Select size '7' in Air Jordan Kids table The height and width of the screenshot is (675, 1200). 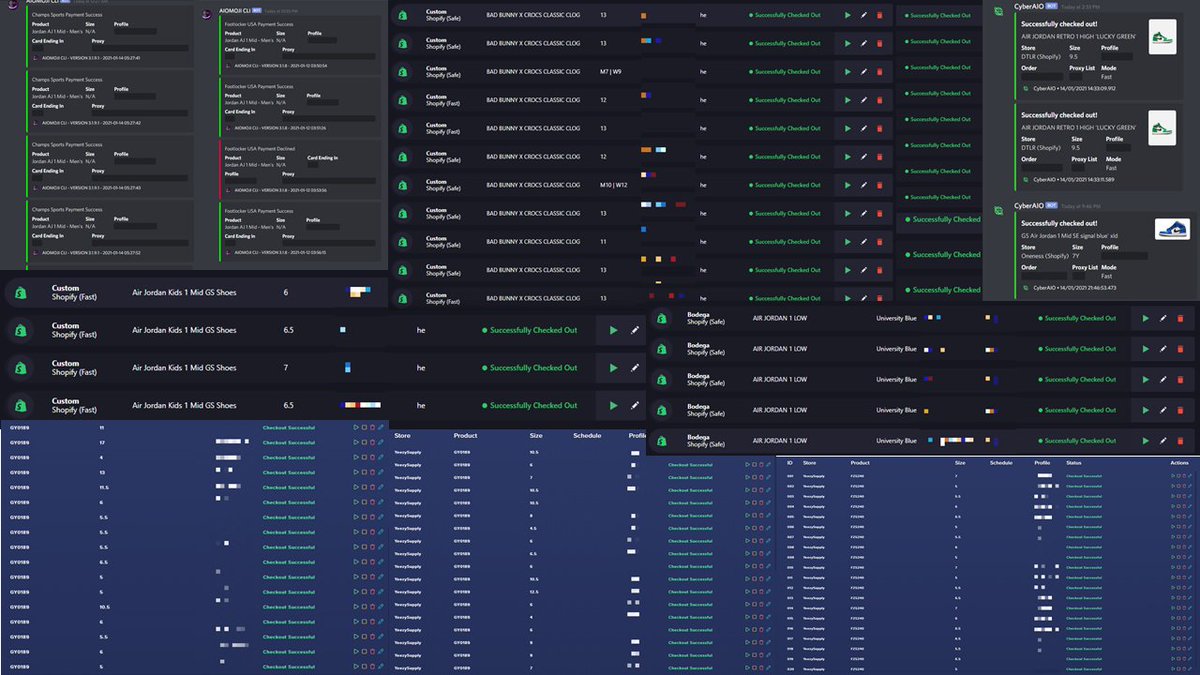click(x=286, y=368)
